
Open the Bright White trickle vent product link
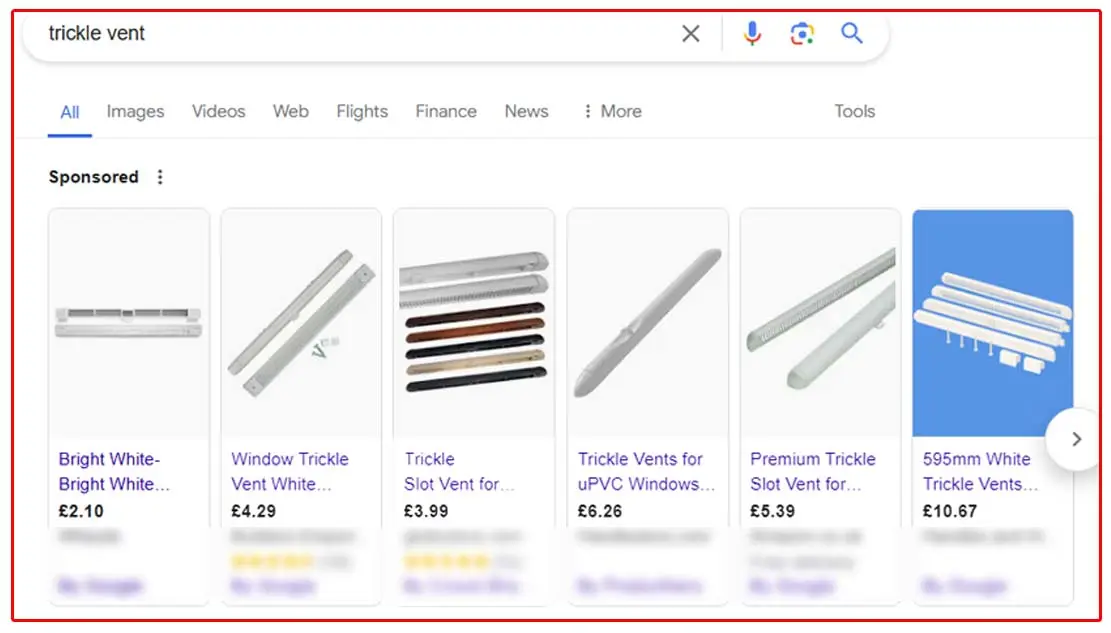coord(110,472)
